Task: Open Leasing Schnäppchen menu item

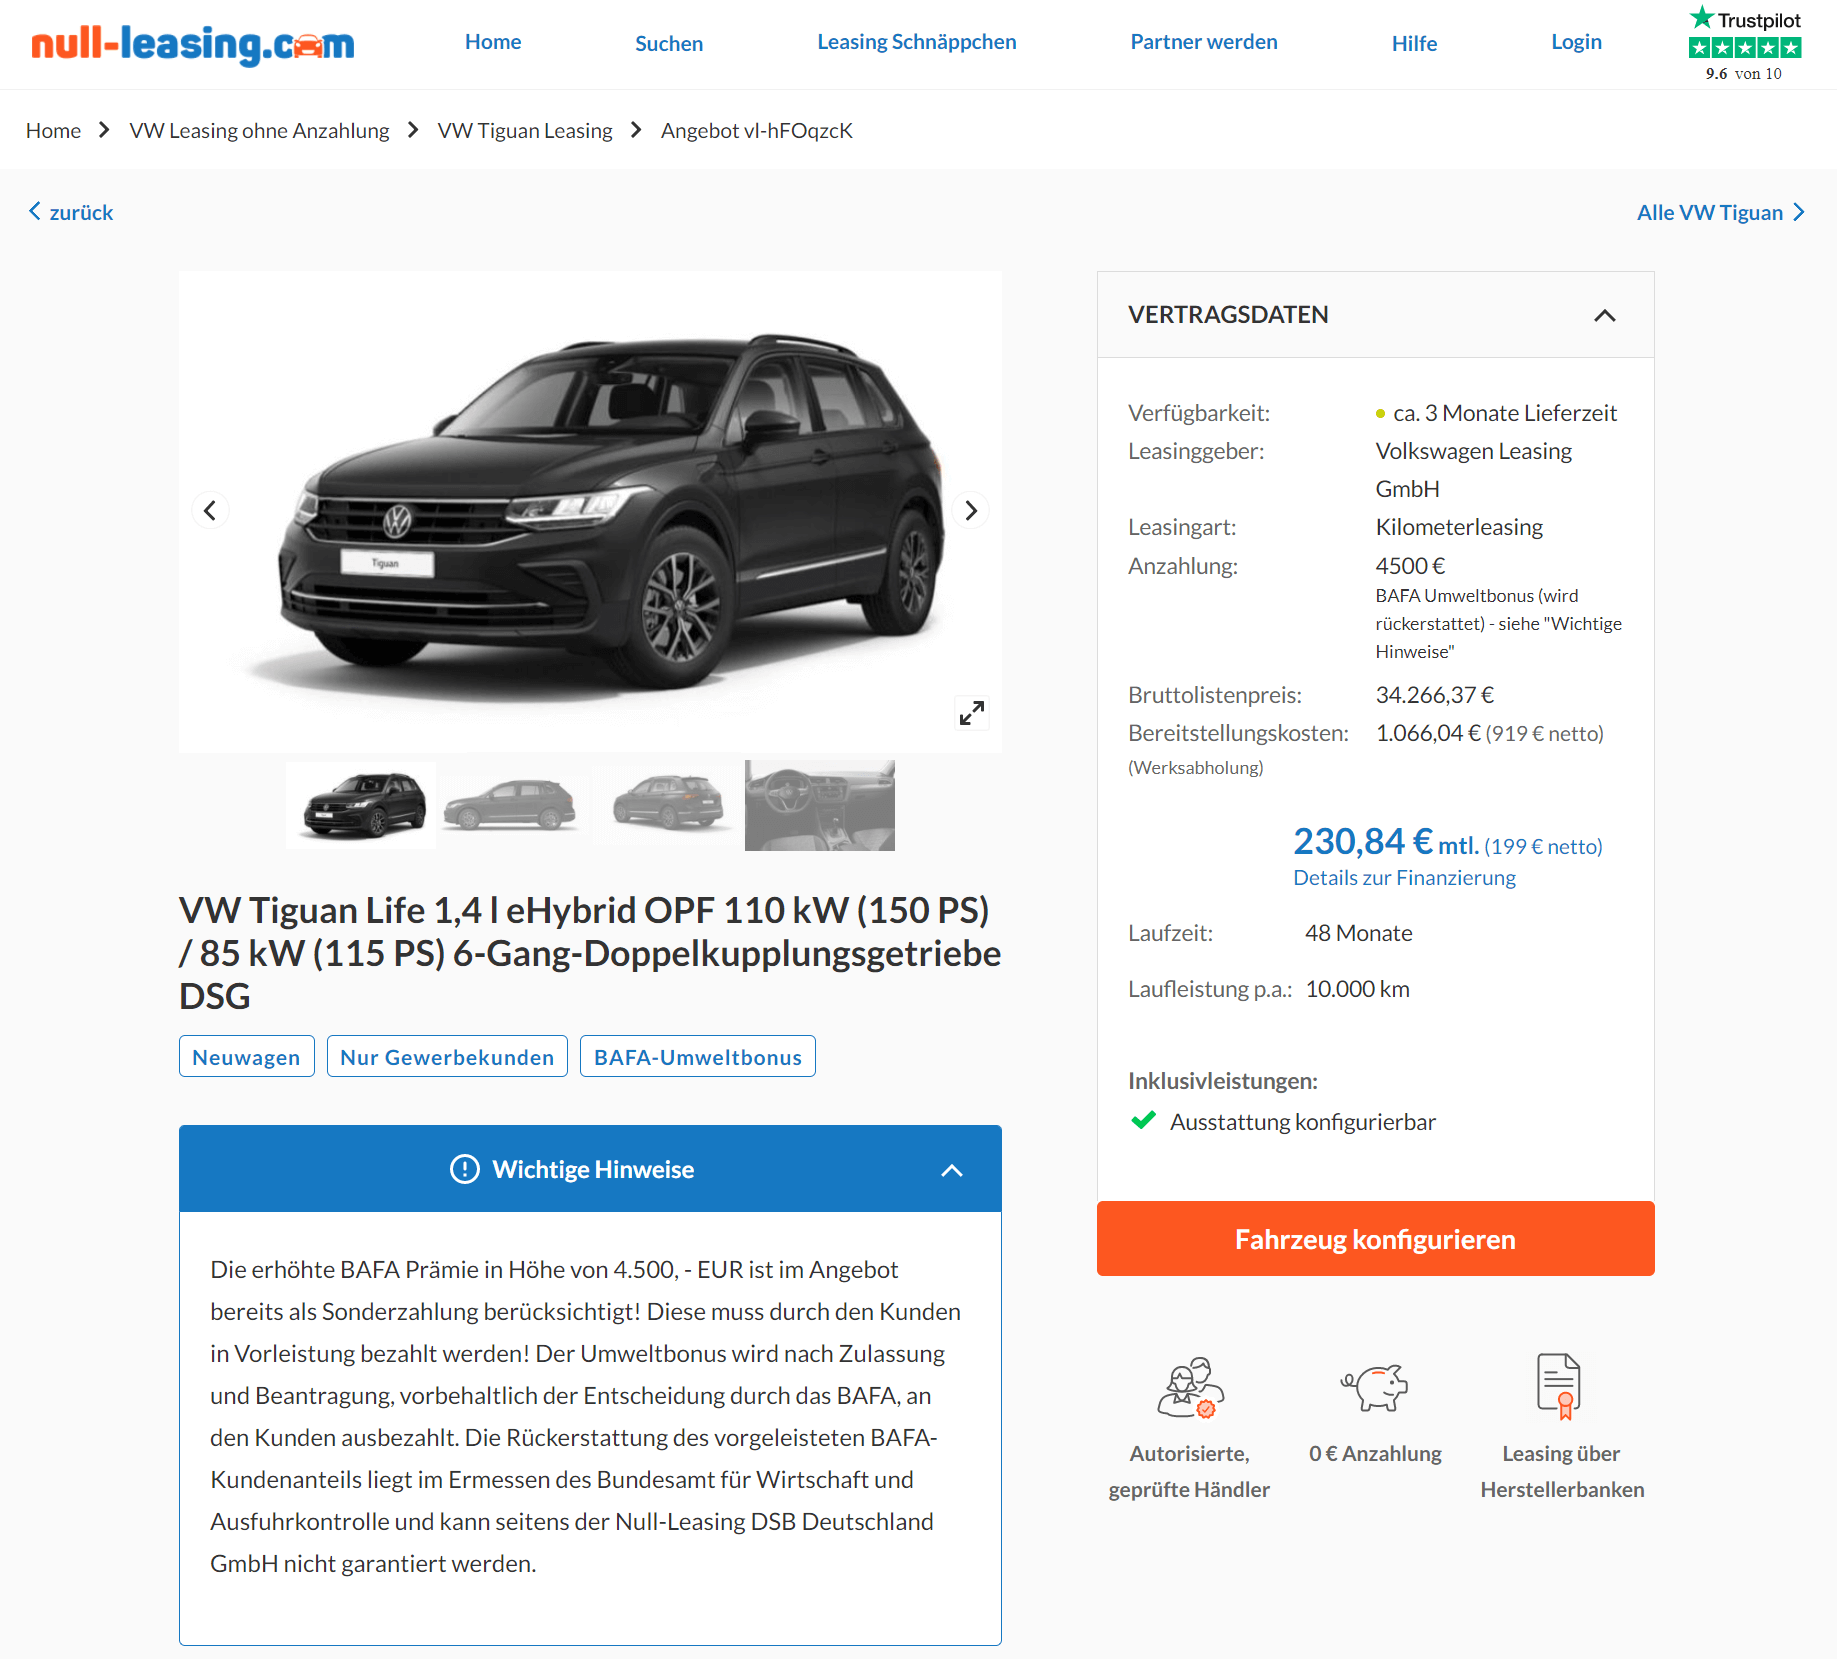Action: click(x=916, y=42)
